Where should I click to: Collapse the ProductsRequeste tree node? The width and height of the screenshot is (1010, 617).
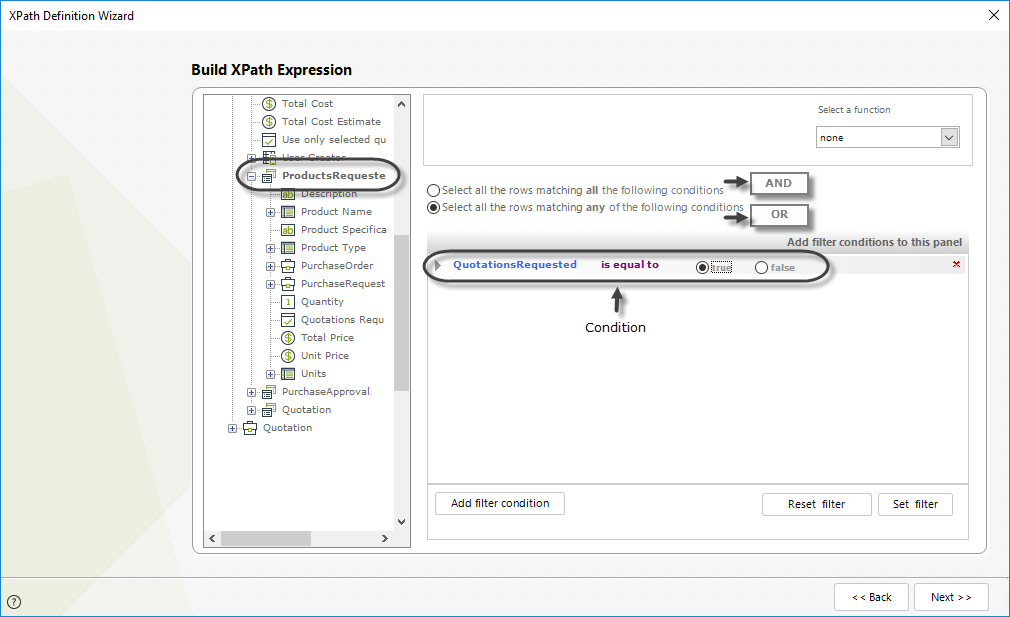coord(252,176)
